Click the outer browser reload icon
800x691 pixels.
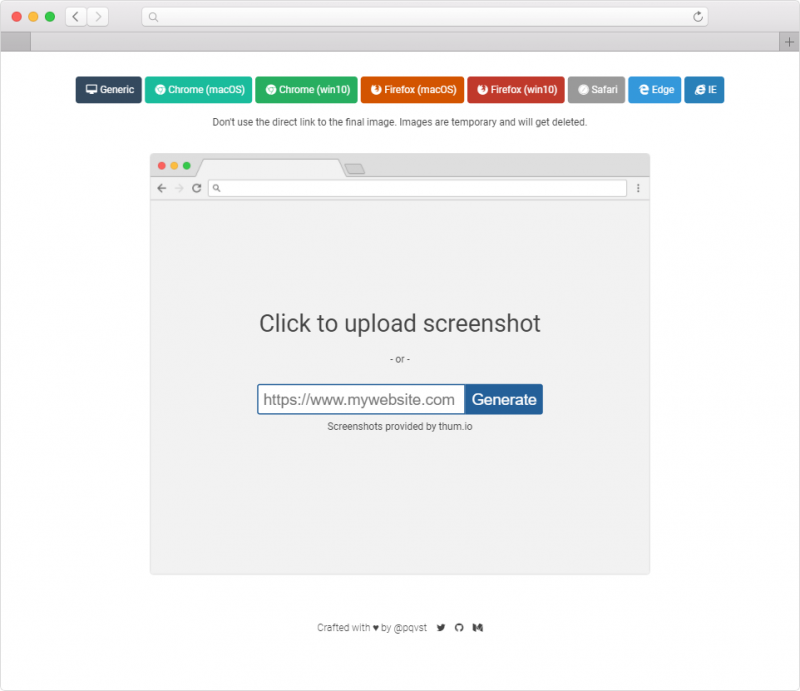[698, 17]
